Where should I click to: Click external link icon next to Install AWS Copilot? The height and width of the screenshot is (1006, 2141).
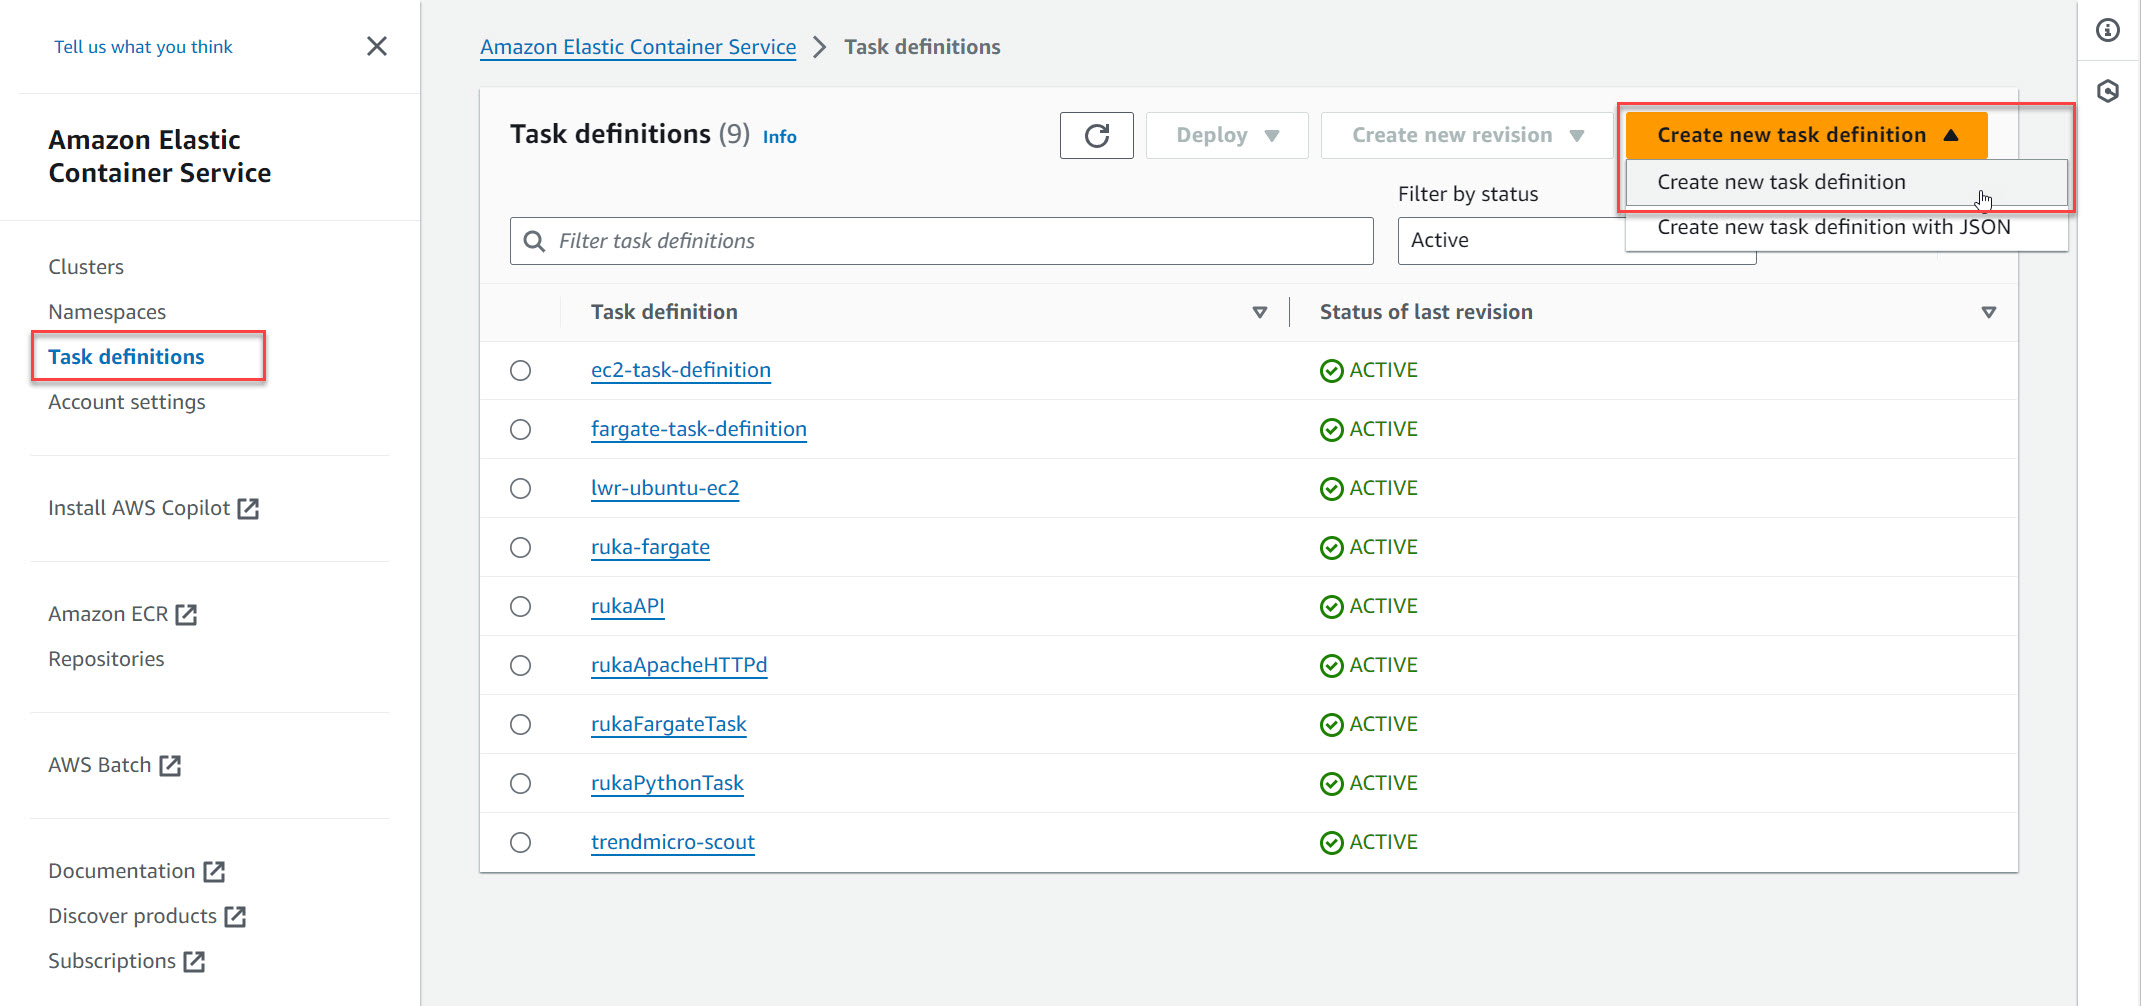(x=248, y=508)
